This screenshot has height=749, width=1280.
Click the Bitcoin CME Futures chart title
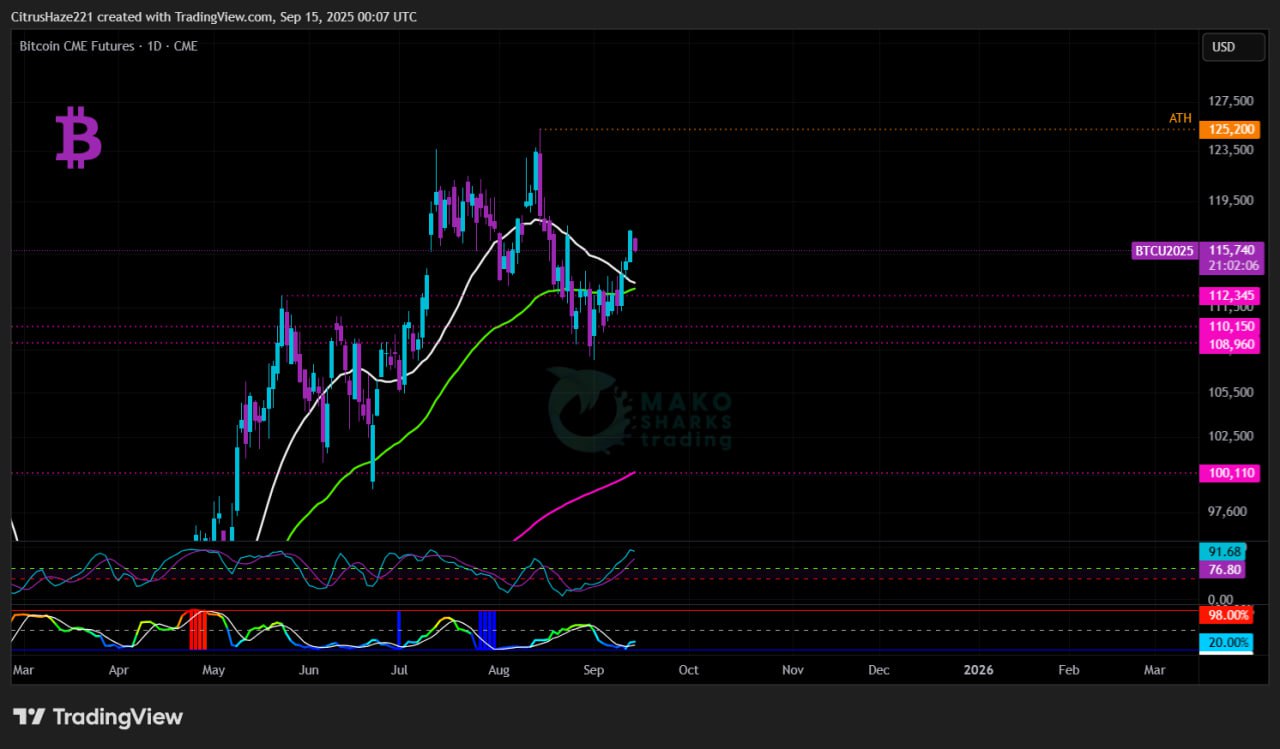click(x=108, y=46)
